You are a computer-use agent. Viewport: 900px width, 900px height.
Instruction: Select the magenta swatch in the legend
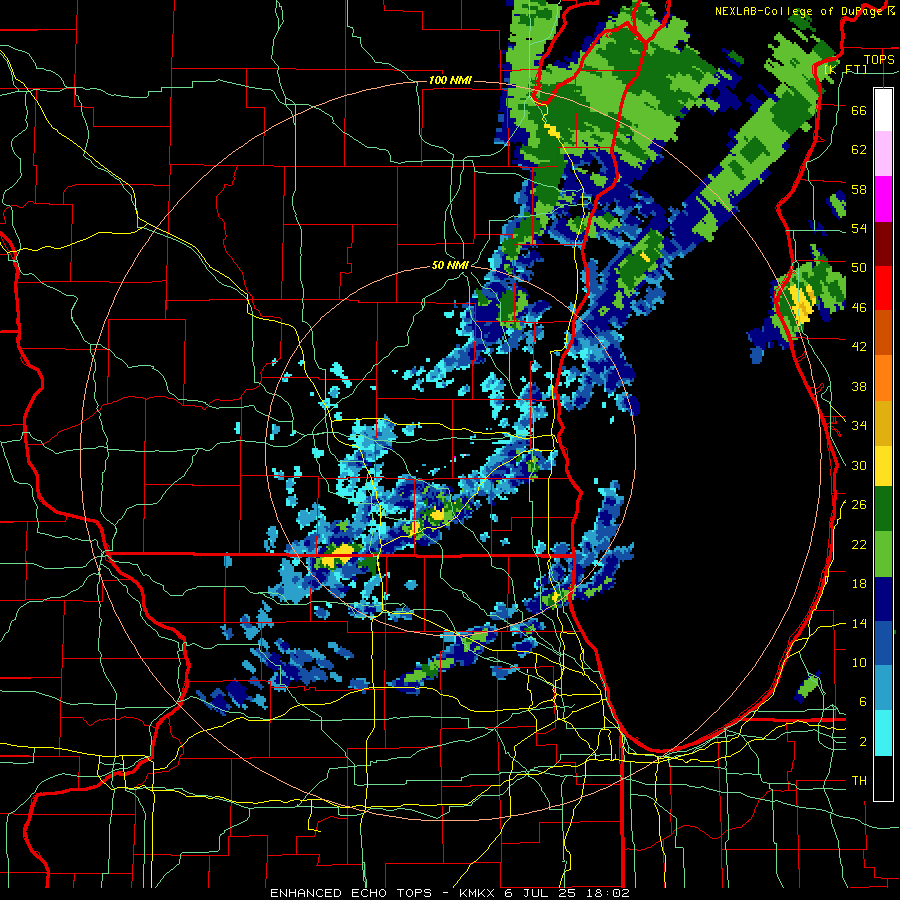click(x=883, y=199)
